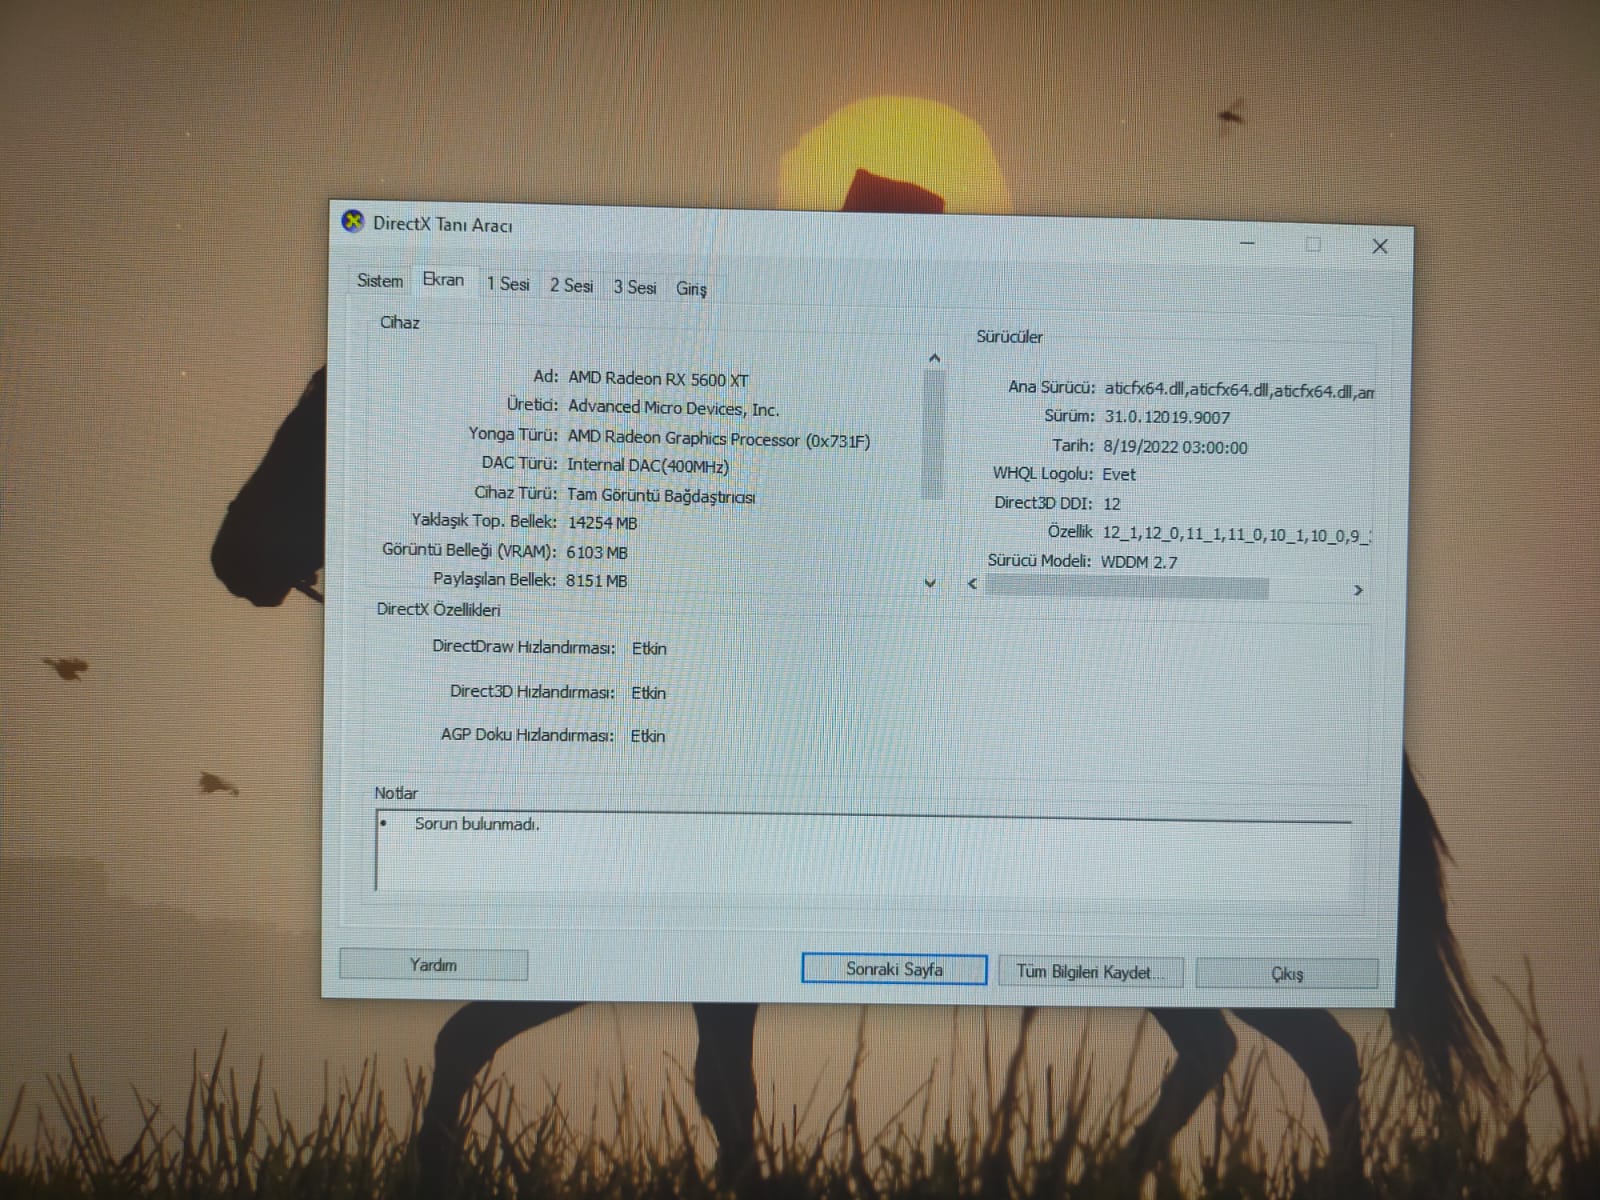
Task: Click the Cihaz list scroll down arrow
Action: click(x=930, y=583)
